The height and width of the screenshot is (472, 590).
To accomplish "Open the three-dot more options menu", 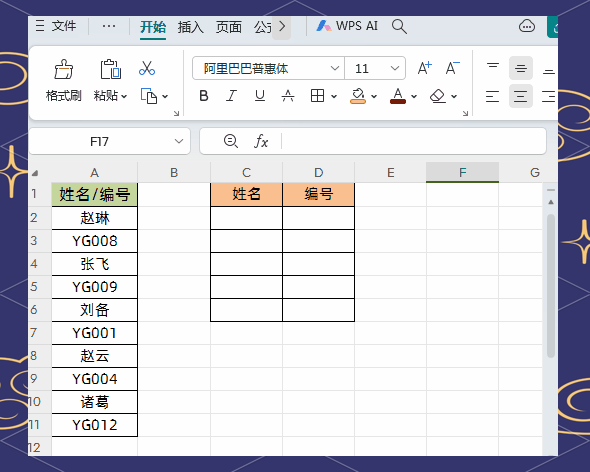I will tap(109, 26).
